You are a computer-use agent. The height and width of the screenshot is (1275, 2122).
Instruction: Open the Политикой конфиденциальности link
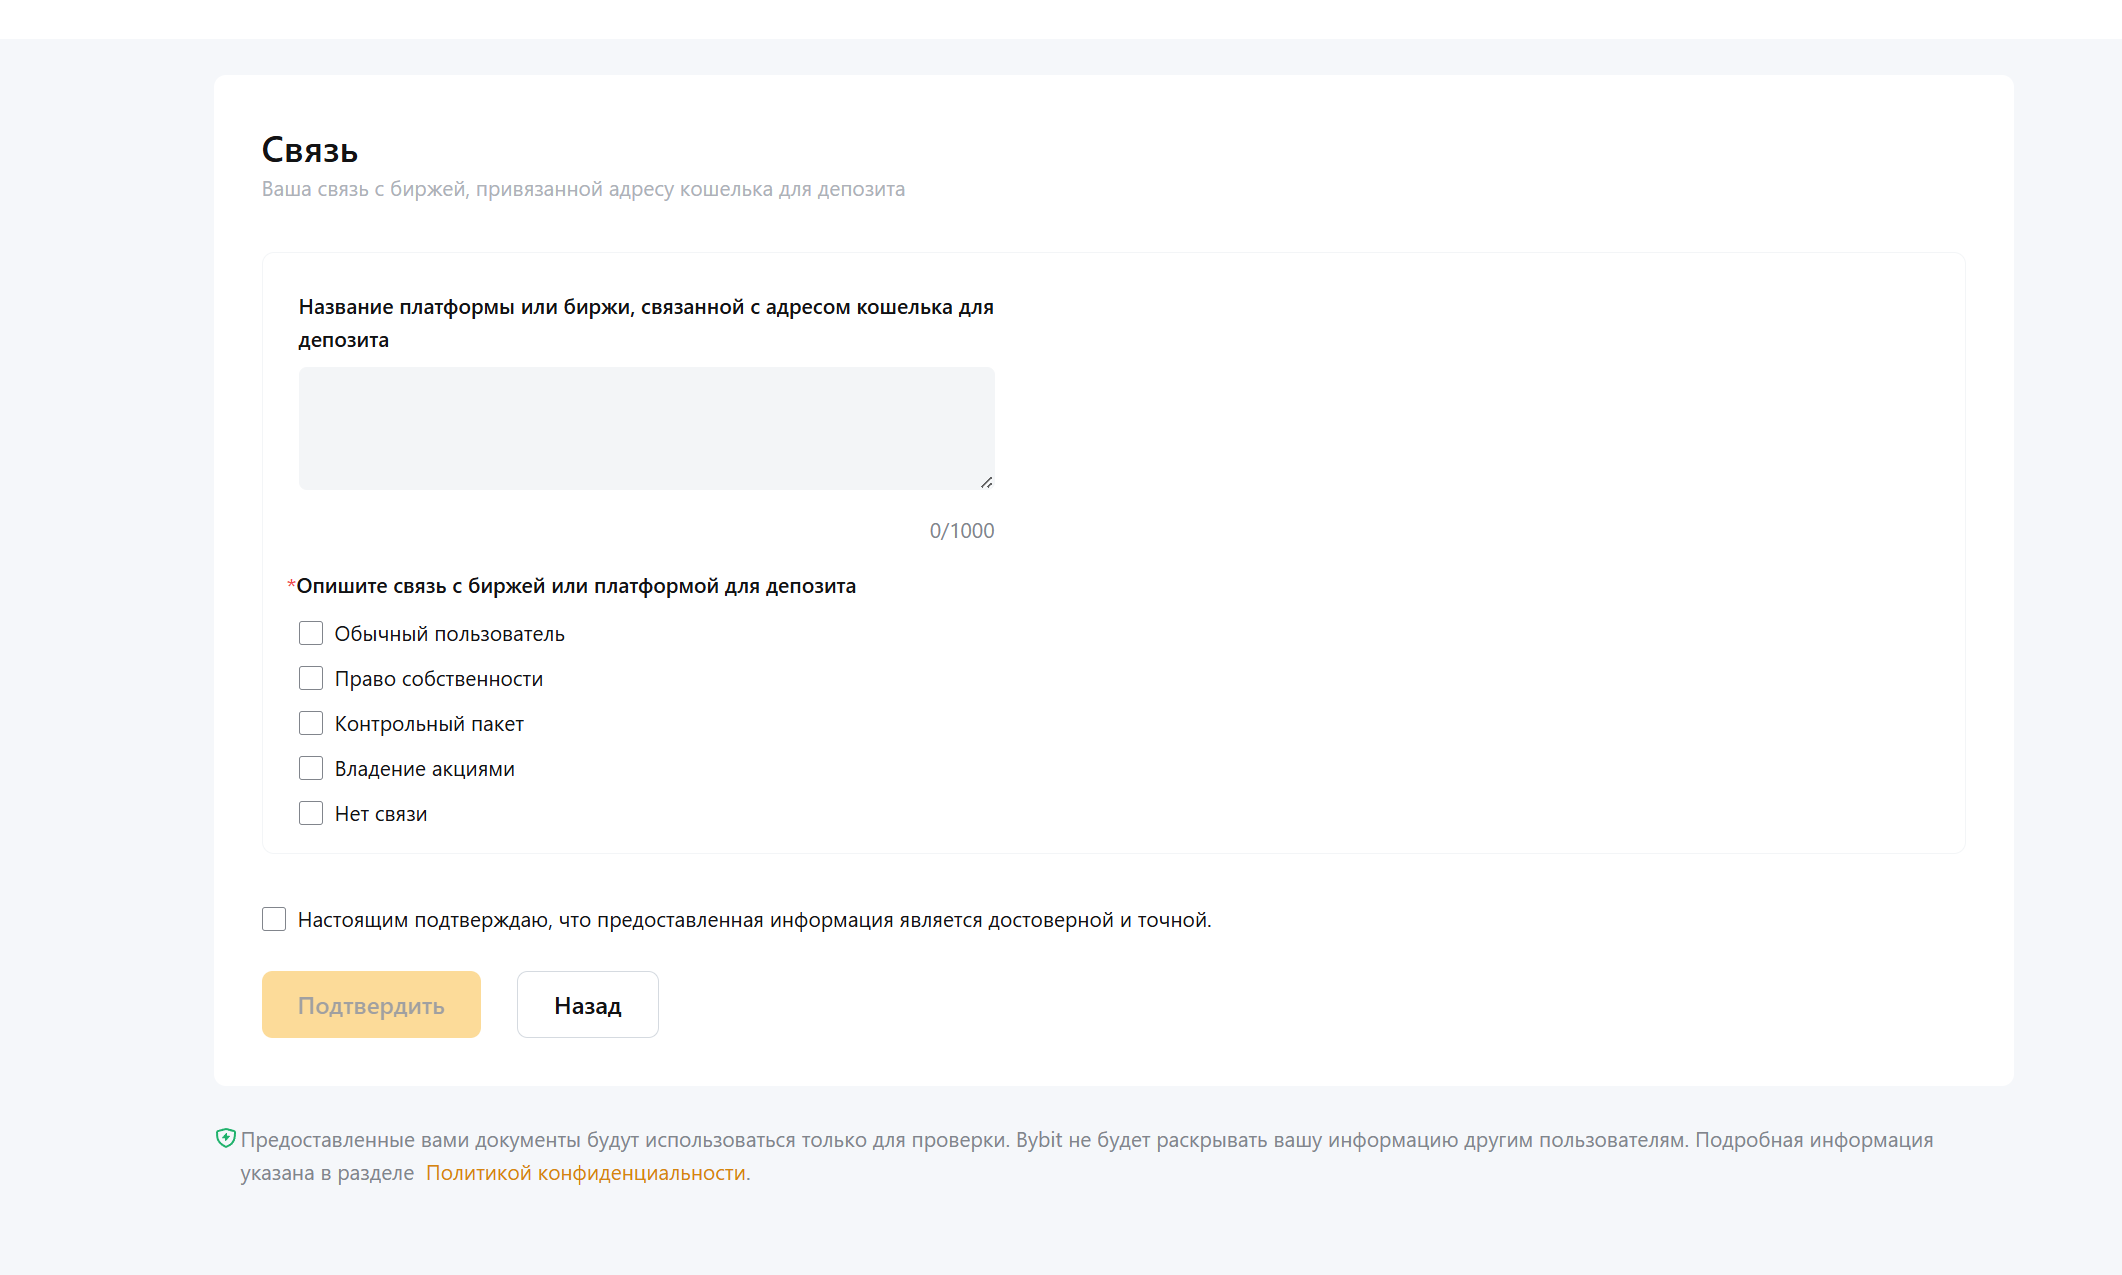[x=586, y=1173]
